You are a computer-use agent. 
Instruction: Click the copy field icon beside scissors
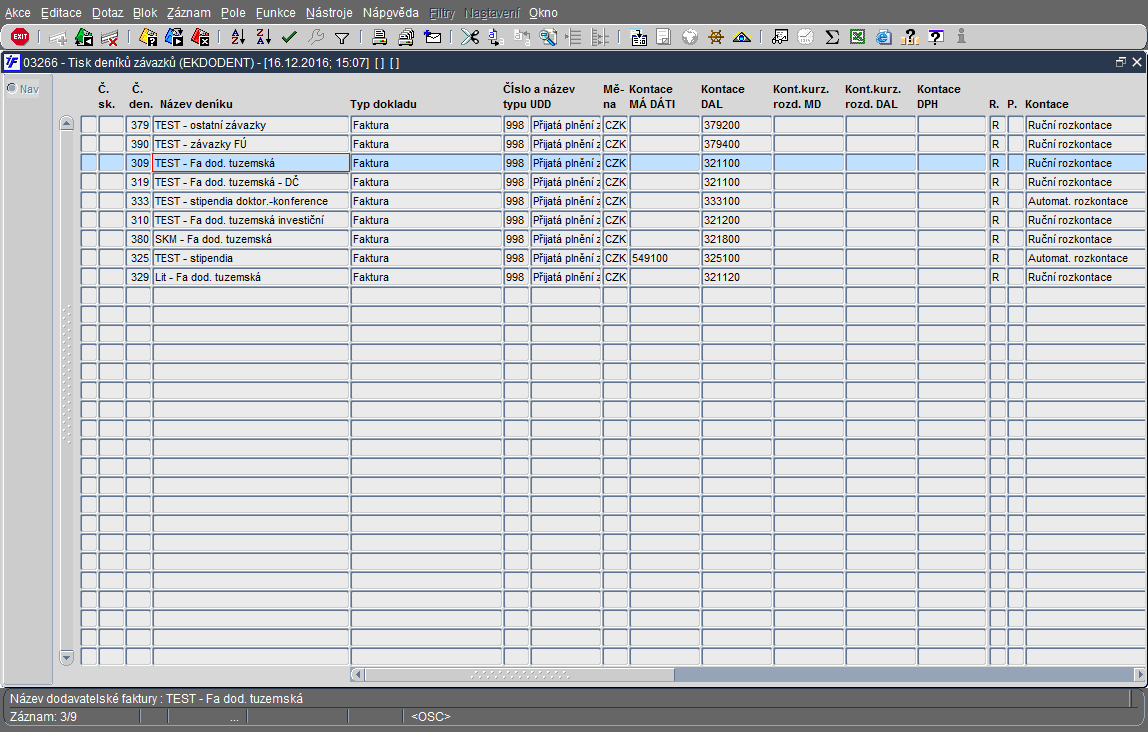(x=496, y=37)
